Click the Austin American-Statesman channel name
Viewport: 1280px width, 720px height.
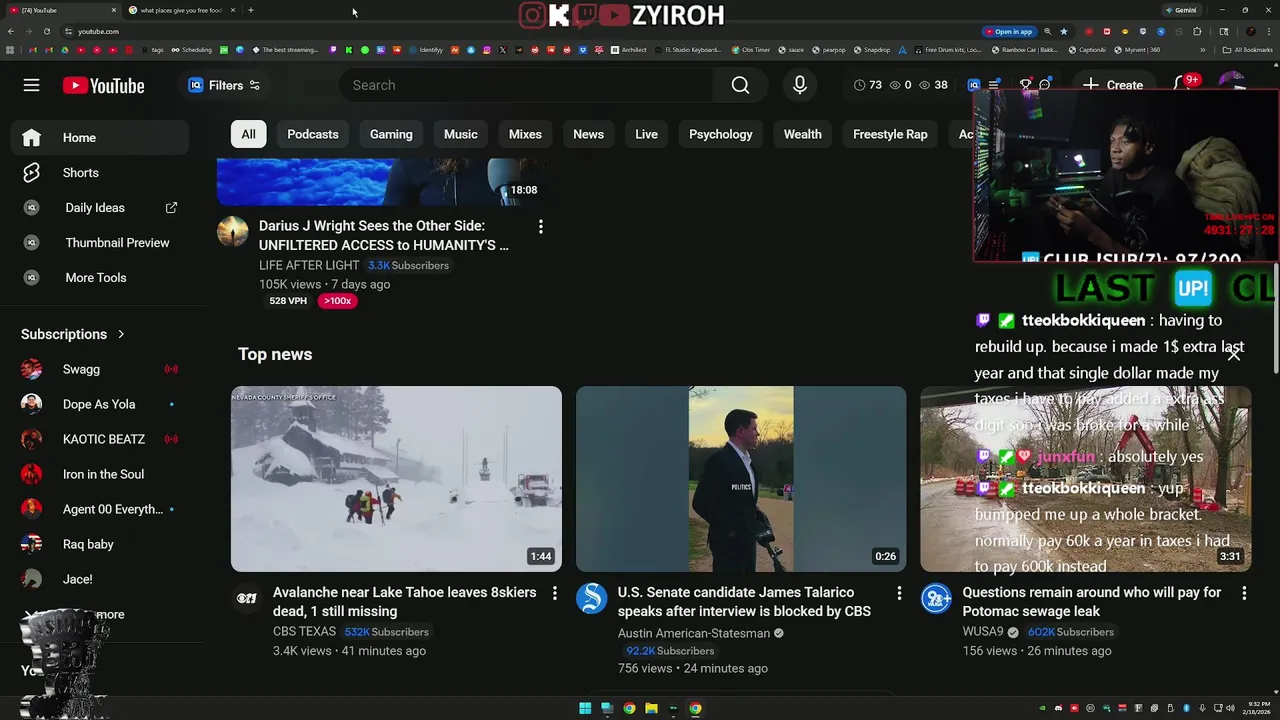point(694,633)
